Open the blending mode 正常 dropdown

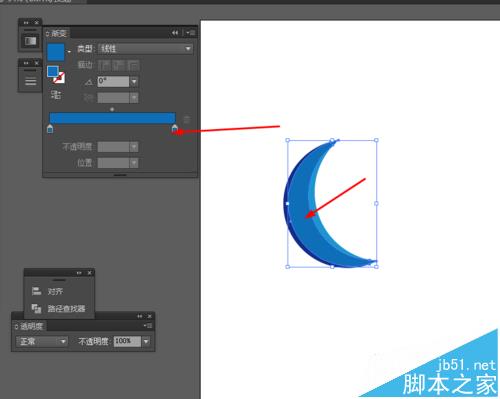(x=42, y=341)
